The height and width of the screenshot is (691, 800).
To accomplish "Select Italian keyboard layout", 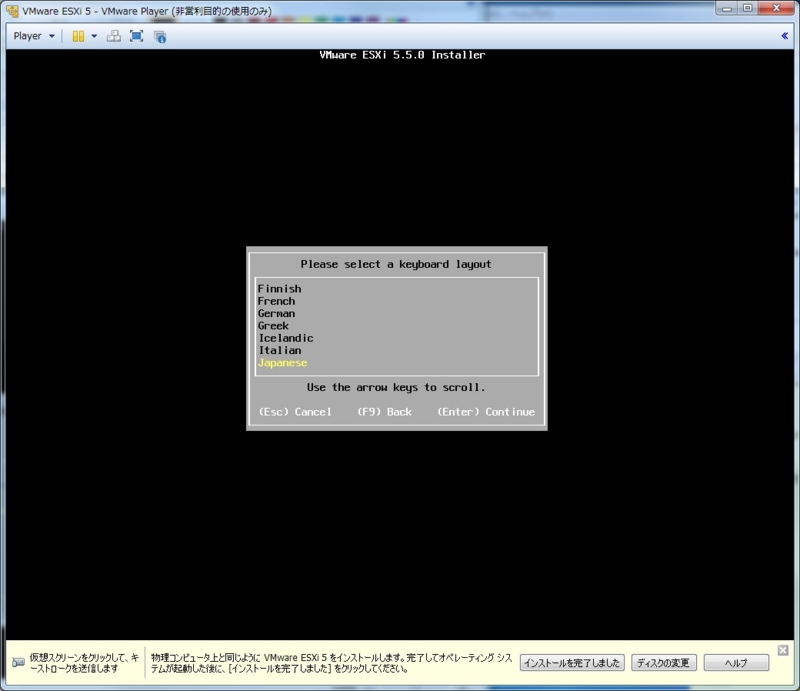I will coord(396,350).
